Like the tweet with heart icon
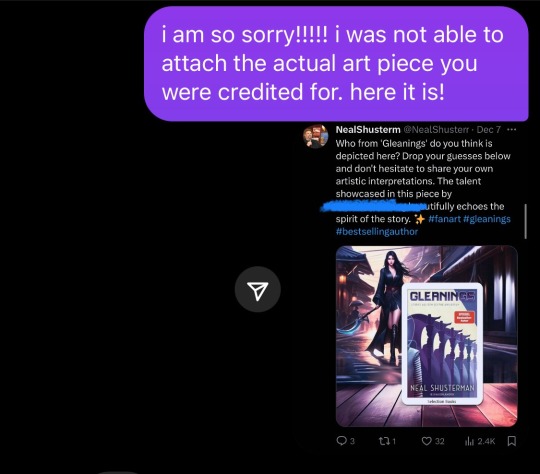Screen dimensions: 540x474 tap(426, 441)
